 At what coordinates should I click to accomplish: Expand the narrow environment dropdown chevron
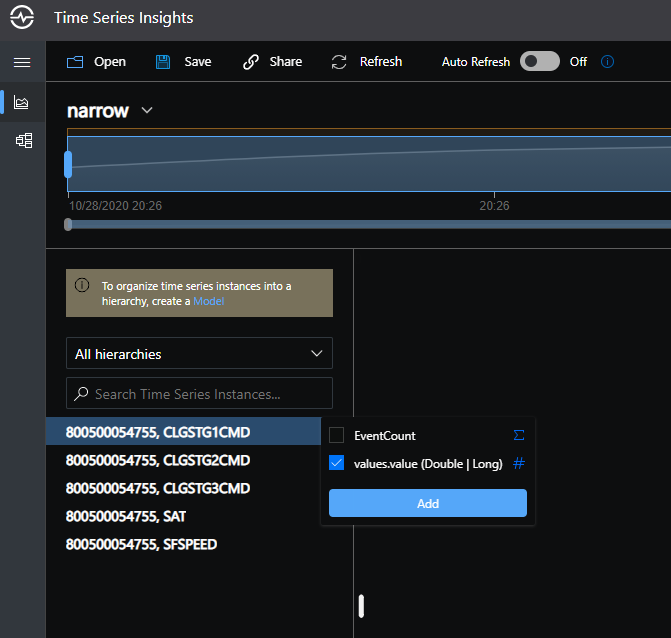coord(147,110)
